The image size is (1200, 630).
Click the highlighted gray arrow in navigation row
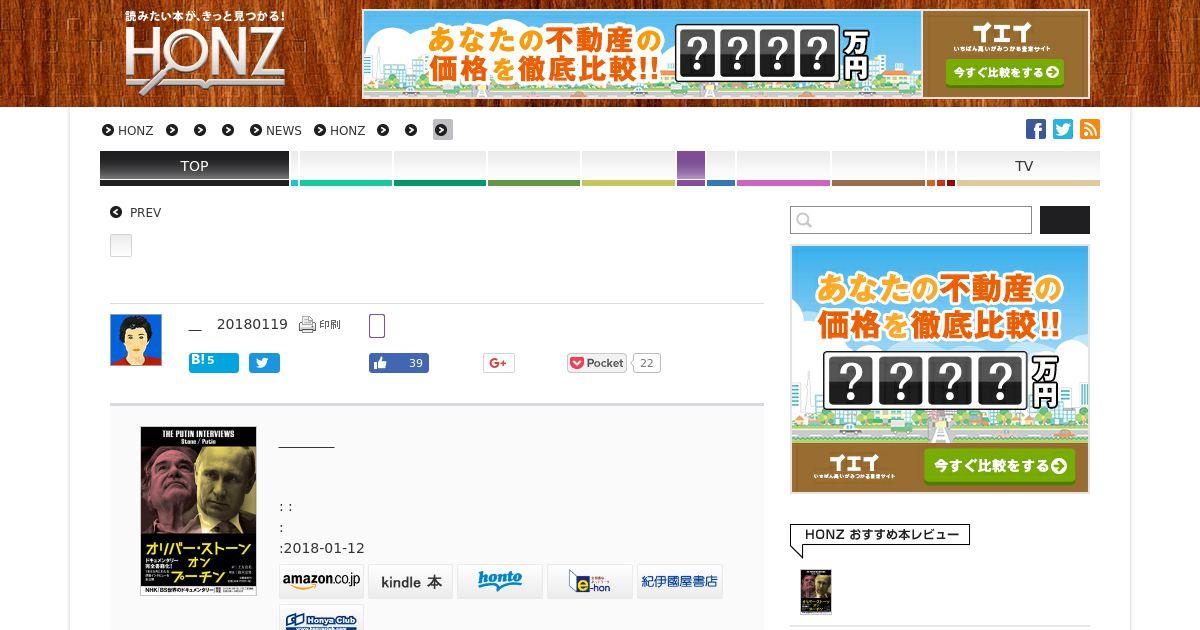pos(443,130)
